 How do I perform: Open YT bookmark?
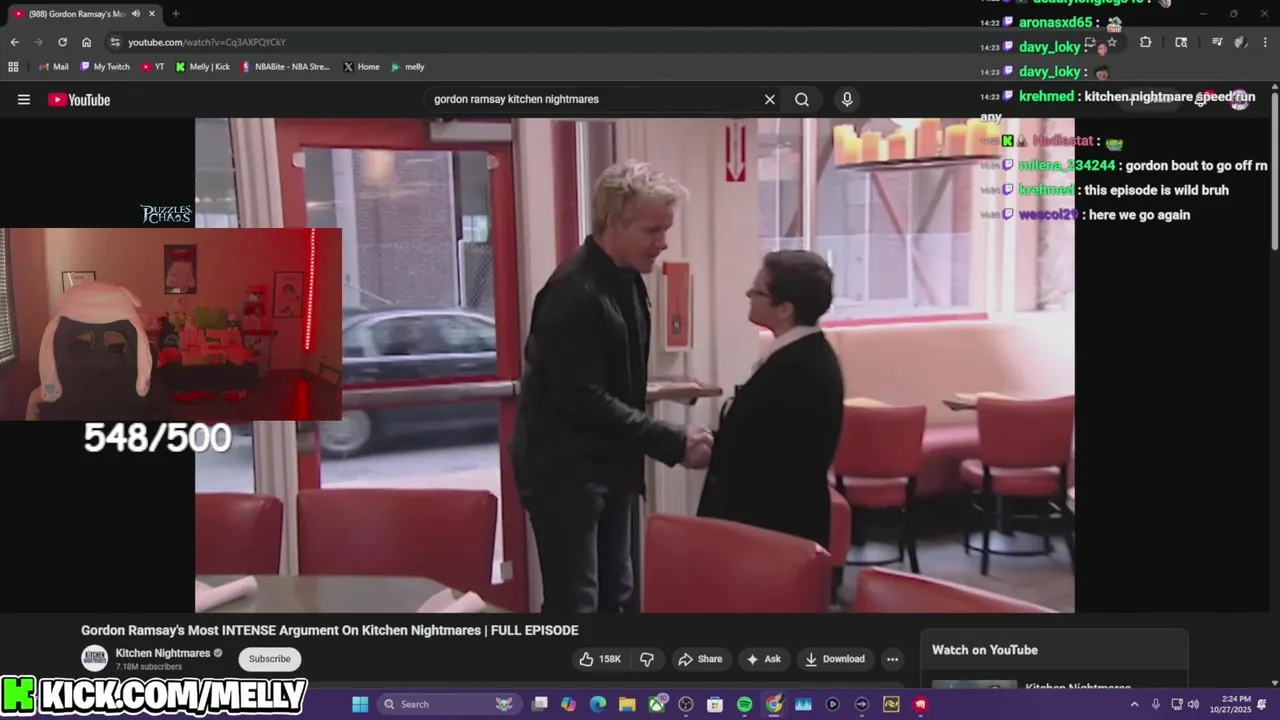(x=153, y=67)
